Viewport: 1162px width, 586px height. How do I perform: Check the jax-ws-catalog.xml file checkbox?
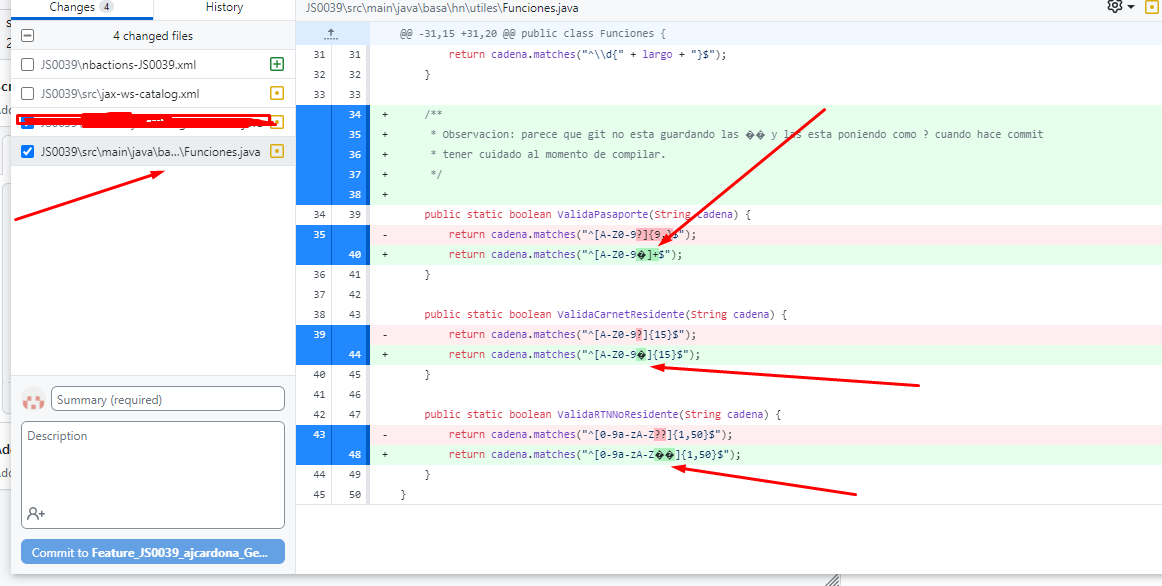pyautogui.click(x=26, y=92)
